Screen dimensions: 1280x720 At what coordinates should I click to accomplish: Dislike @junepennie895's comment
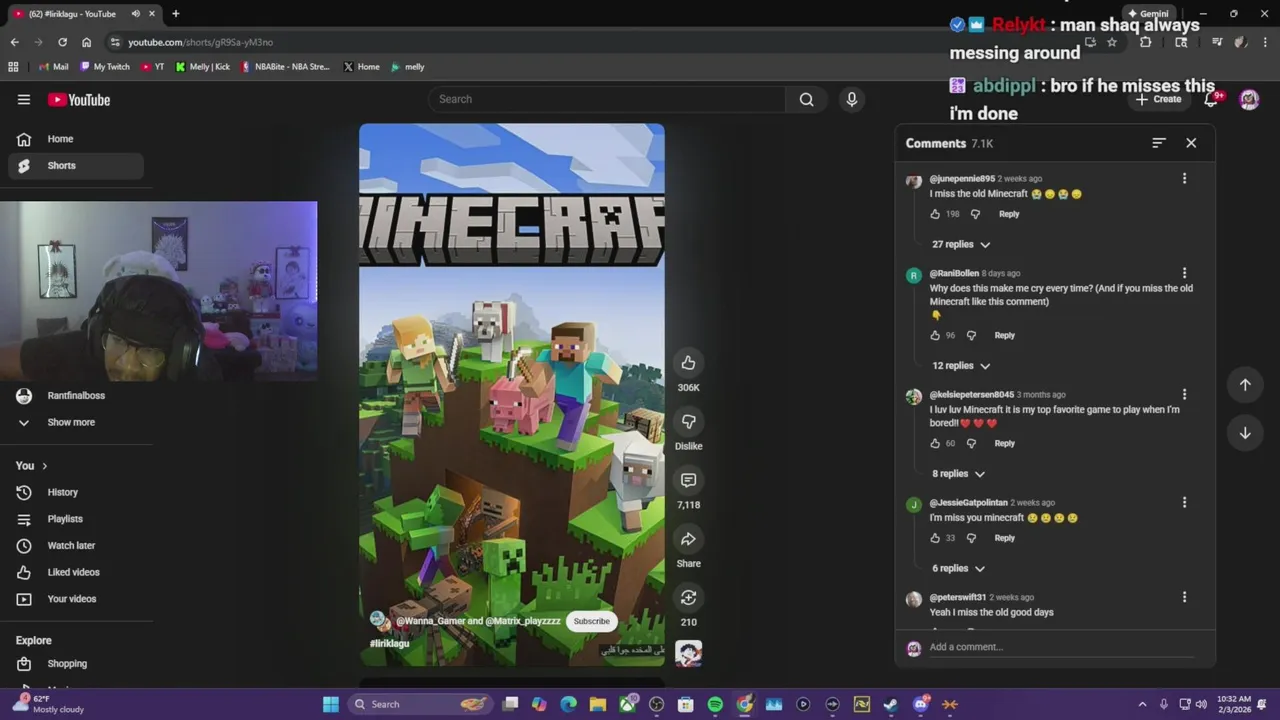[x=975, y=214]
